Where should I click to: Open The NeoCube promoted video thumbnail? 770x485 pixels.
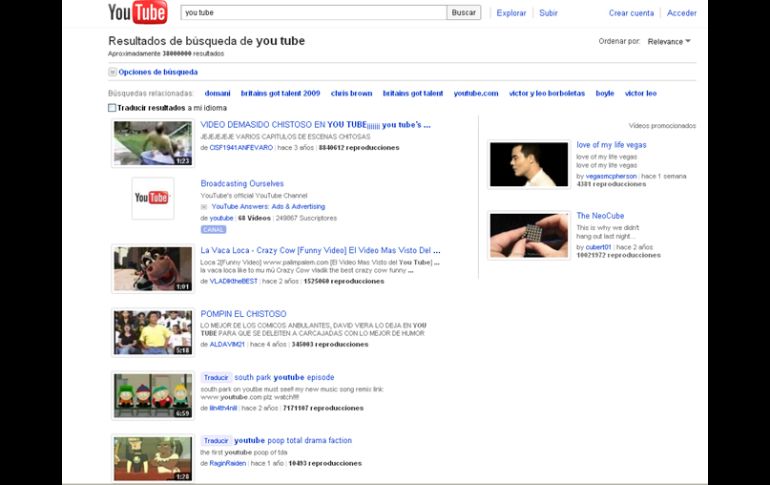[x=529, y=235]
